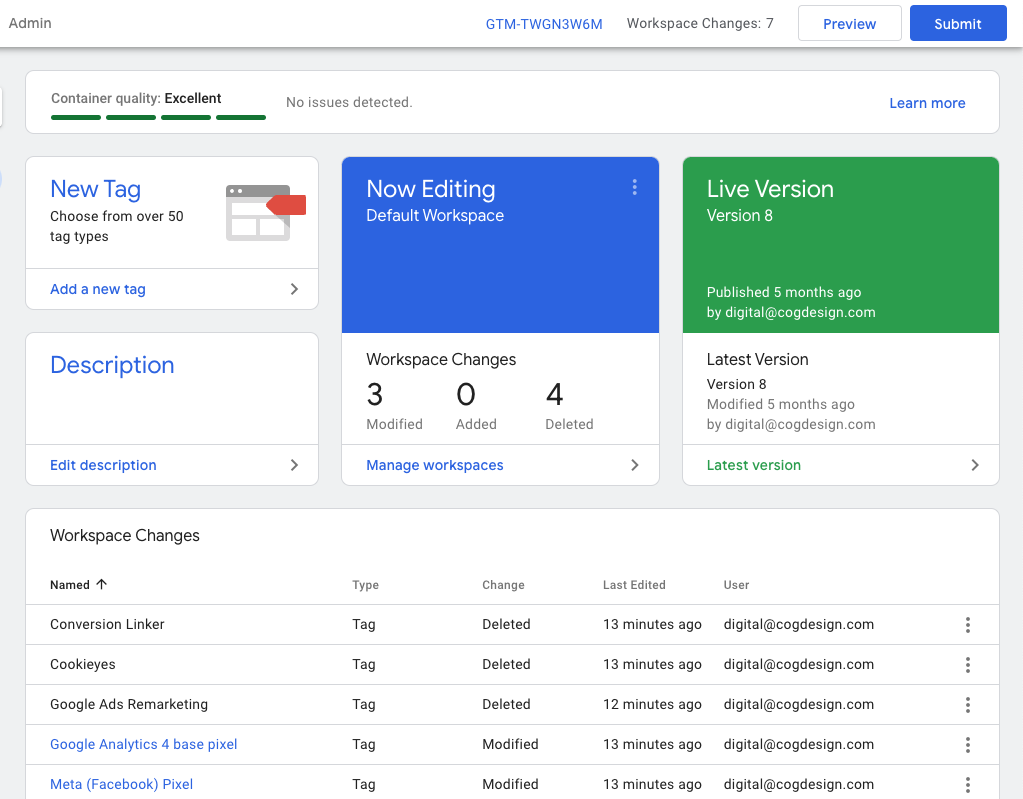Open the Cookieyes row options menu

(968, 665)
